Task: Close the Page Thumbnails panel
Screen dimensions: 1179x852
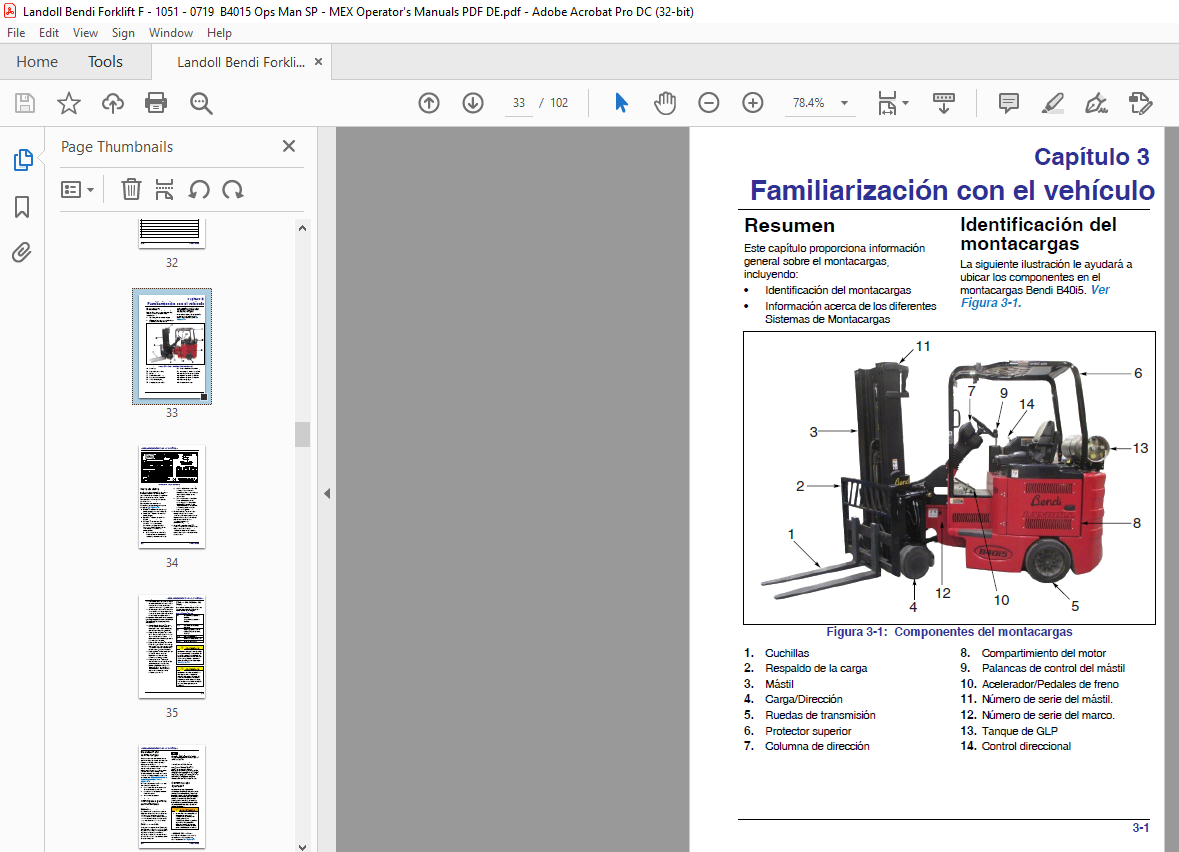Action: click(x=289, y=146)
